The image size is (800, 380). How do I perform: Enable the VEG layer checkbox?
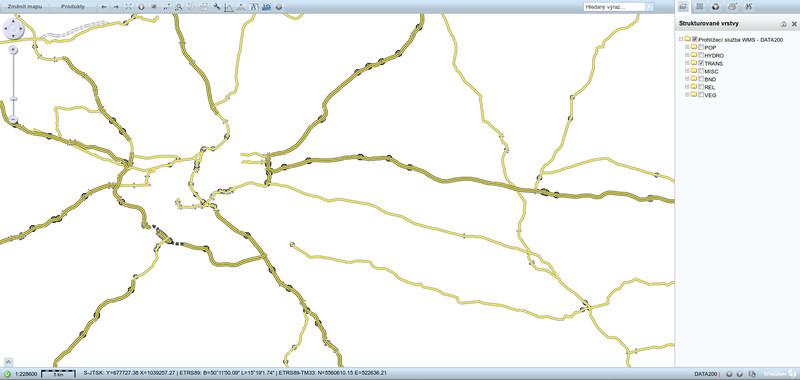pos(701,94)
